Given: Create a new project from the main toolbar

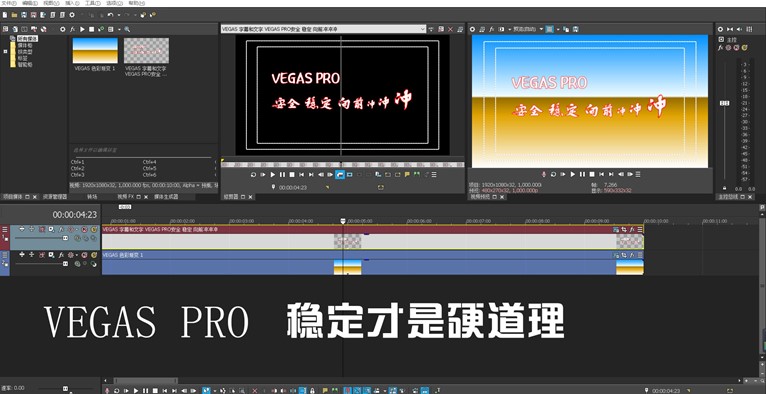Looking at the screenshot, I should [5, 15].
